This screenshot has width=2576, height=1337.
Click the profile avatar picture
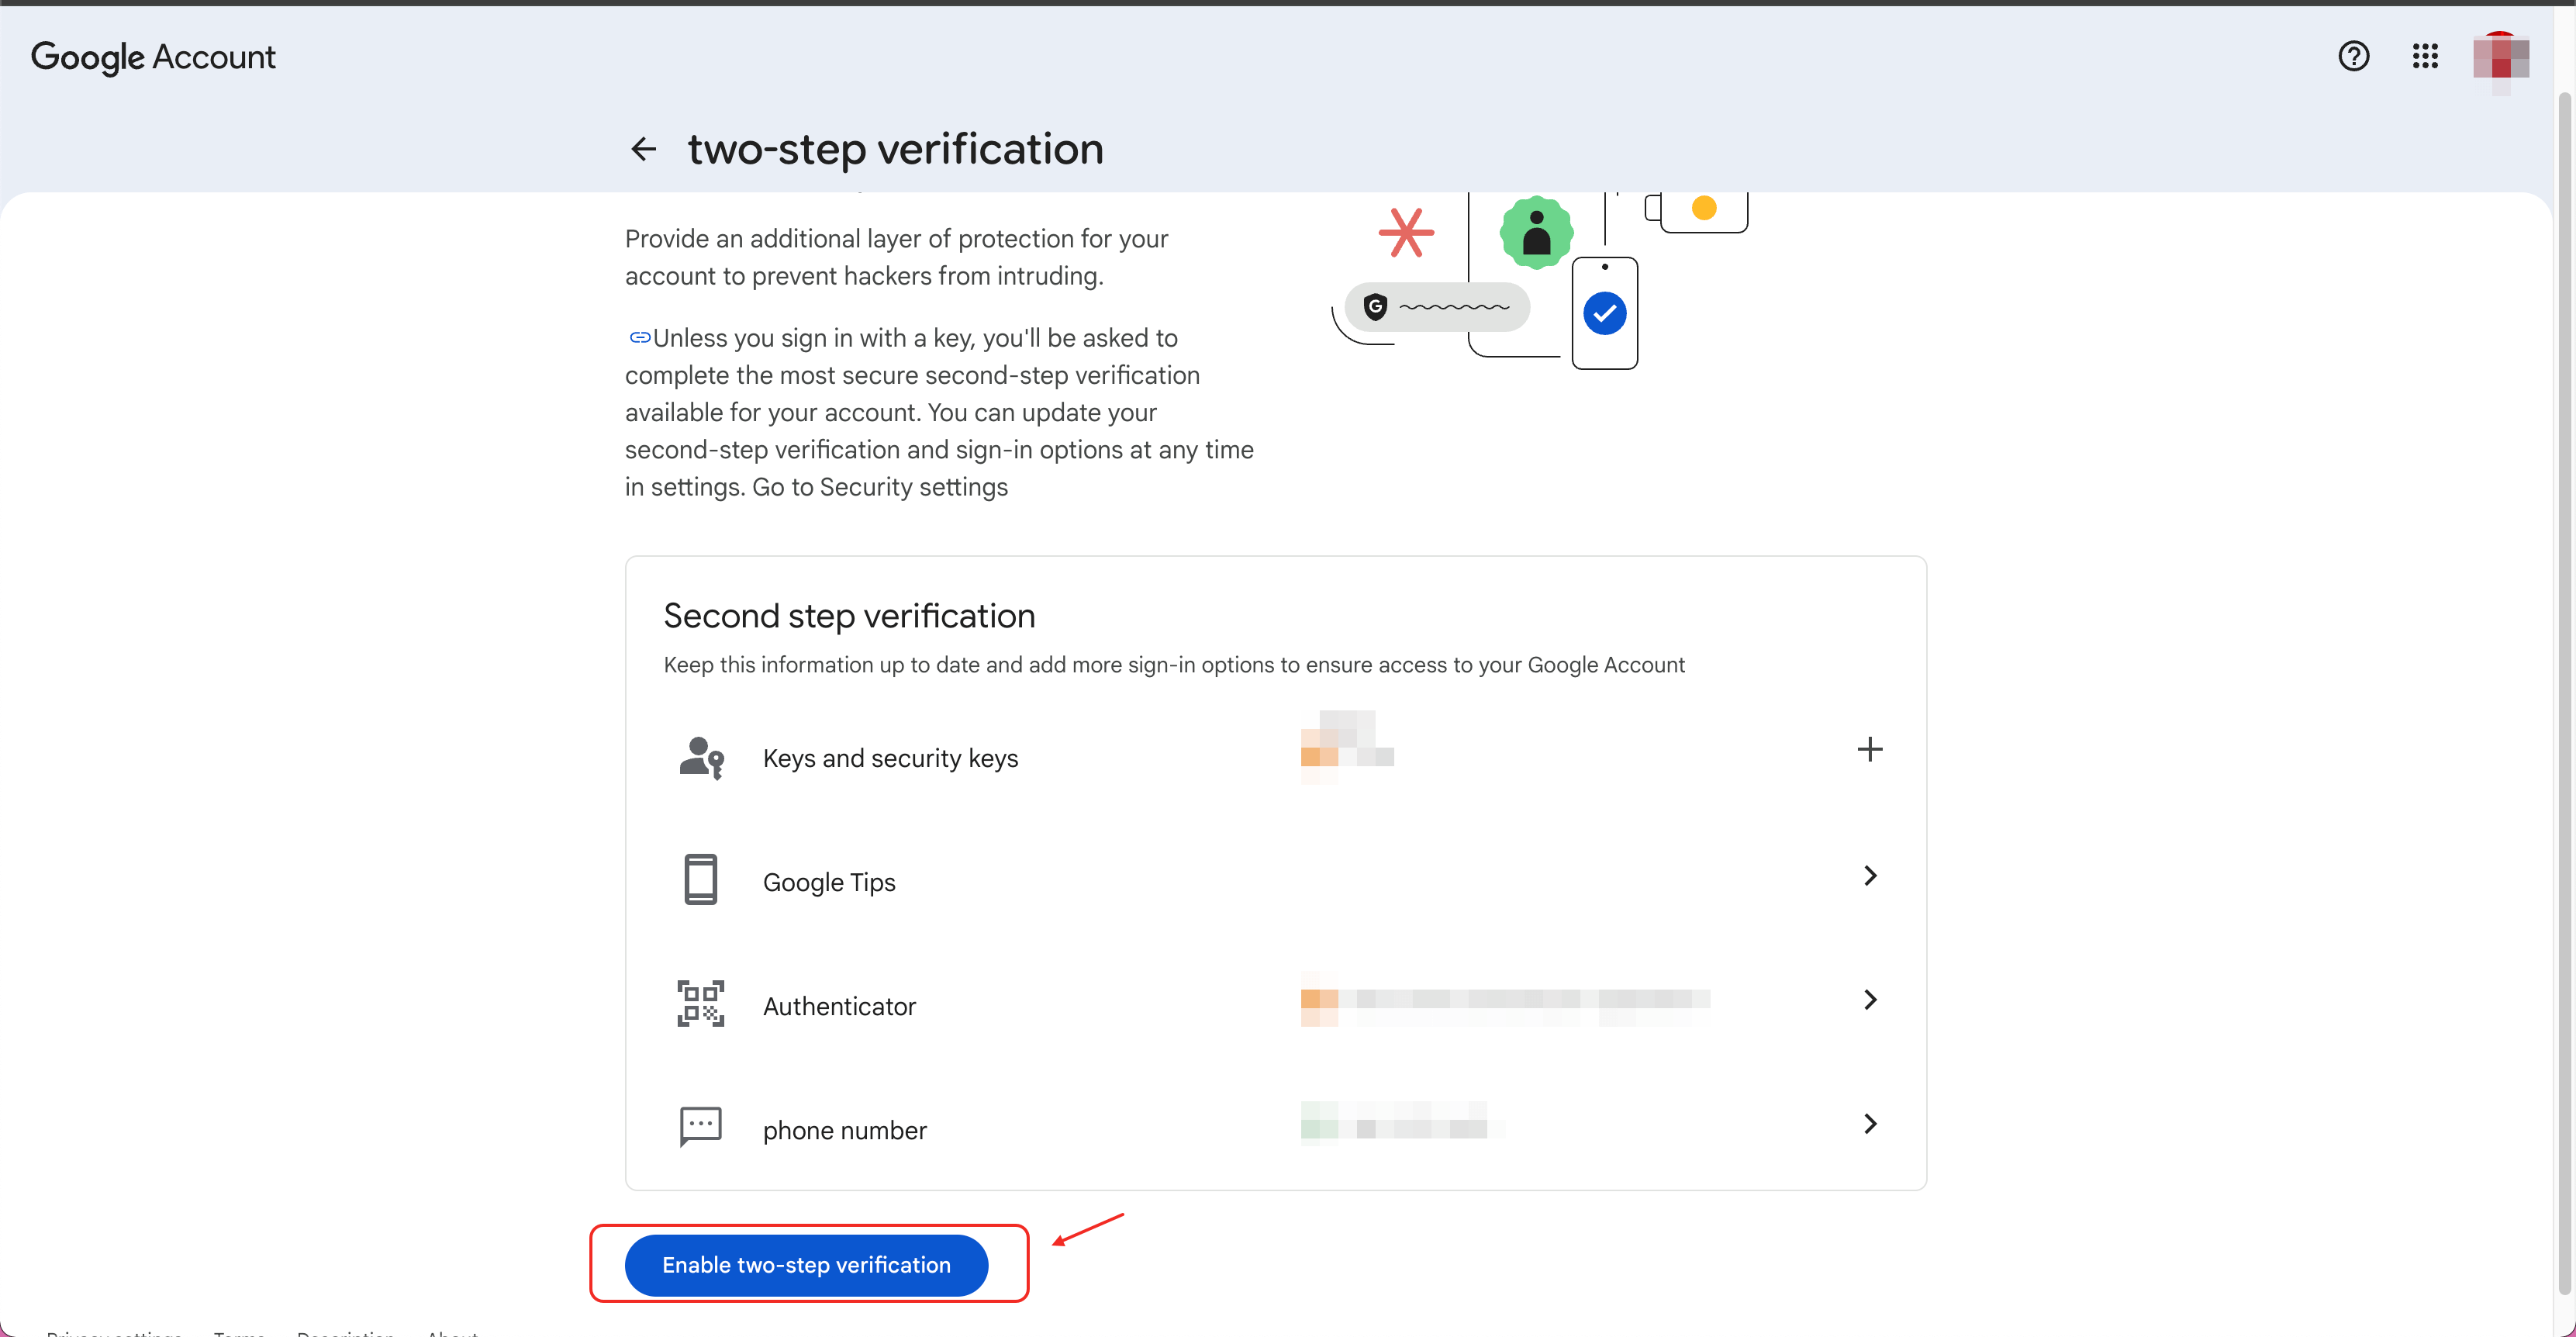(2500, 58)
